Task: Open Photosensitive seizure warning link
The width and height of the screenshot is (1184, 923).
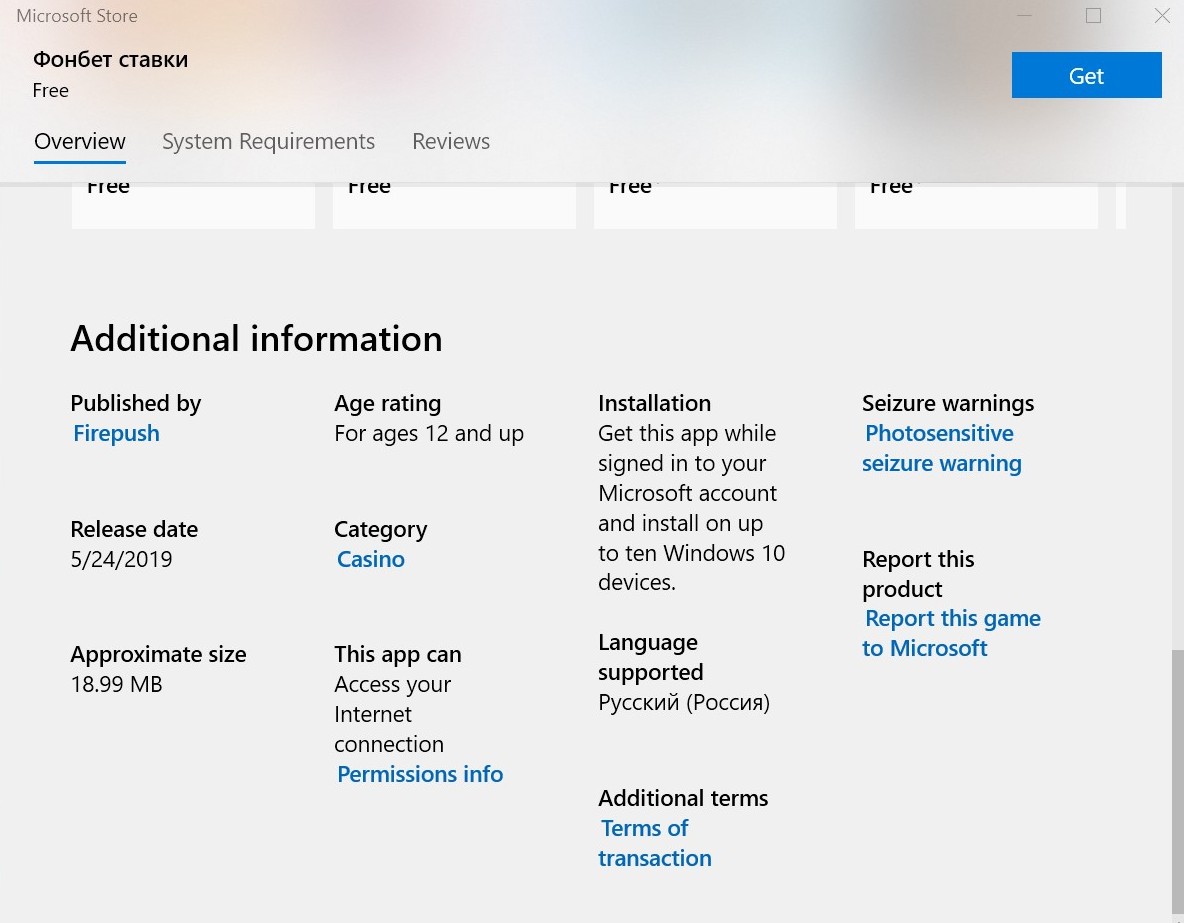Action: pos(941,448)
